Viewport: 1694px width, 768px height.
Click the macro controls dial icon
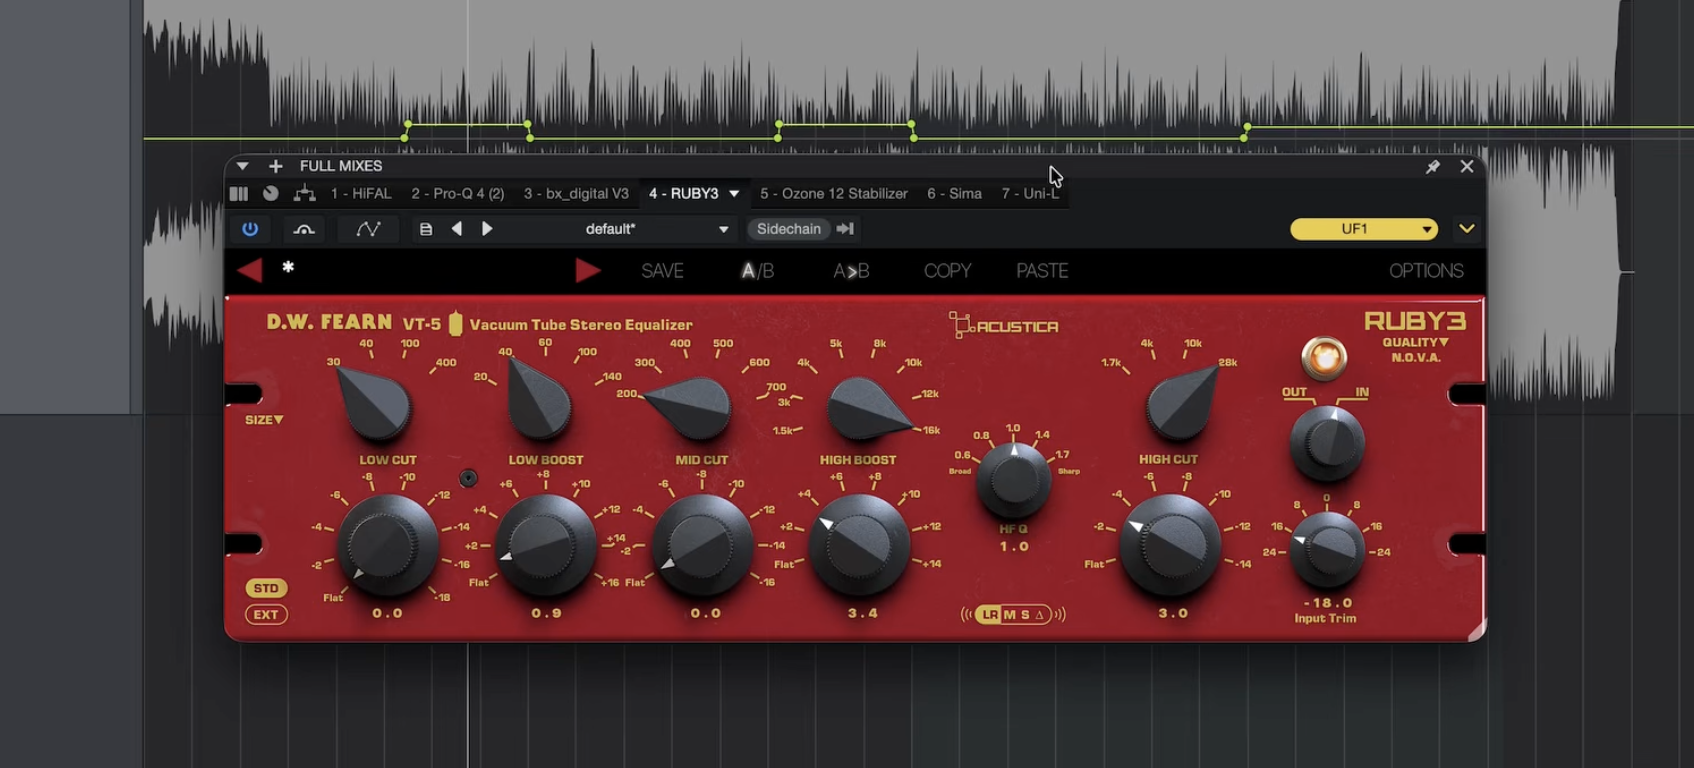pos(271,193)
